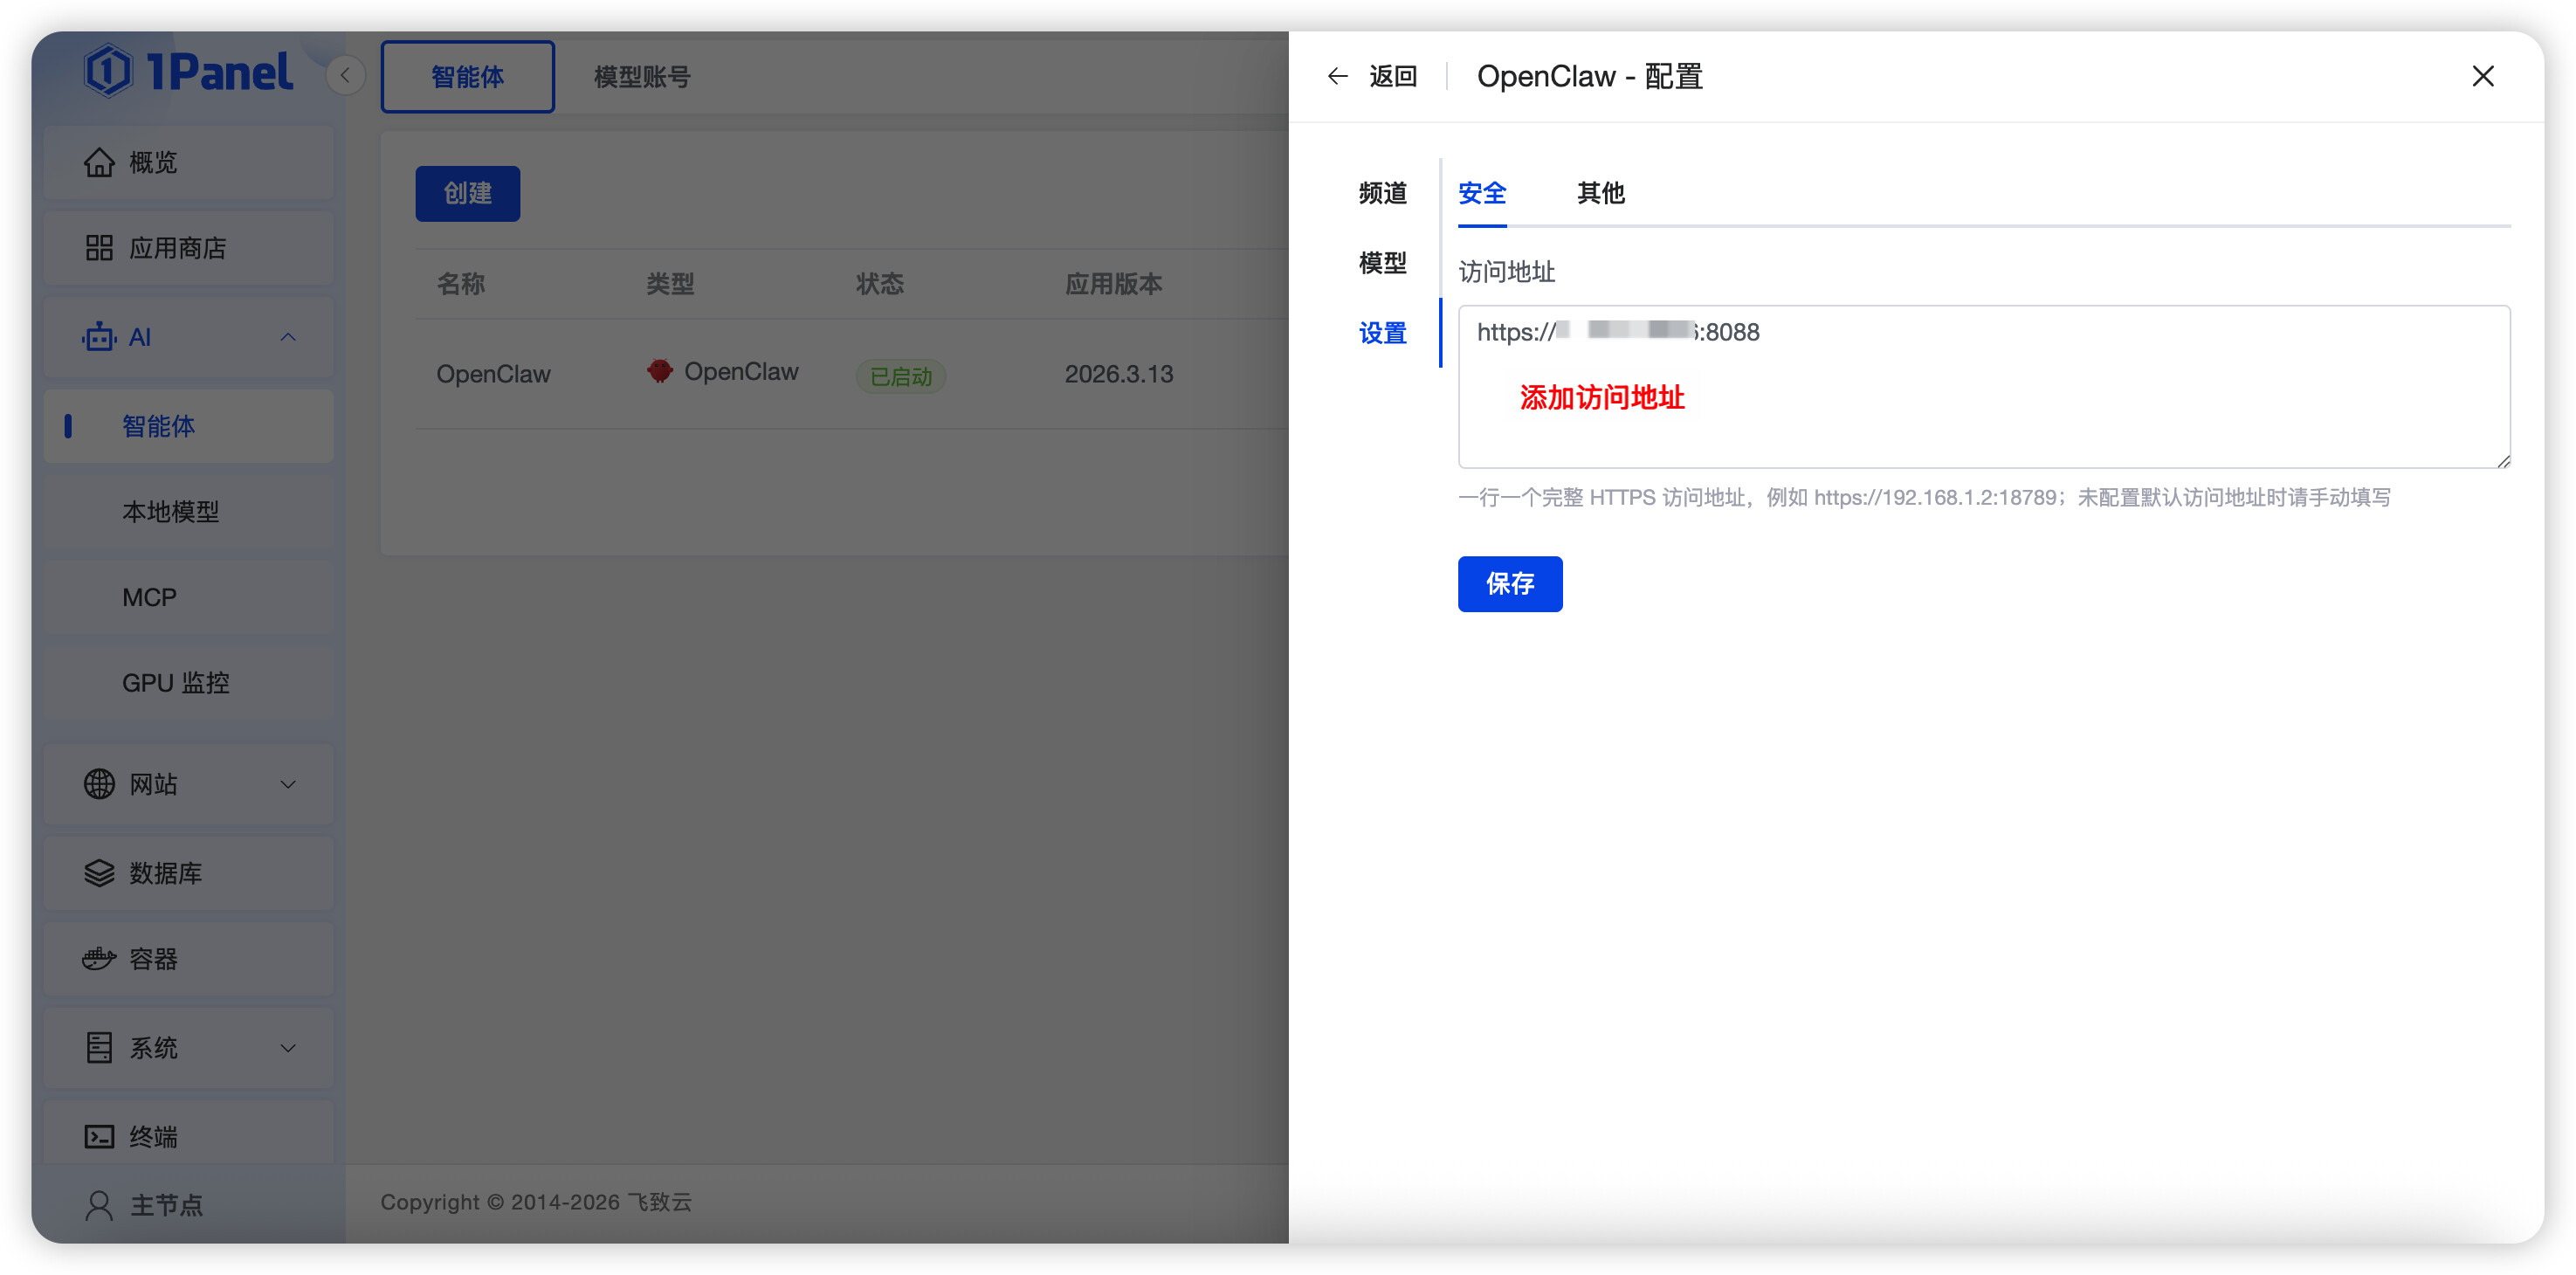Screen dimensions: 2576x1275
Task: Click the AI robot icon in sidebar
Action: click(99, 338)
